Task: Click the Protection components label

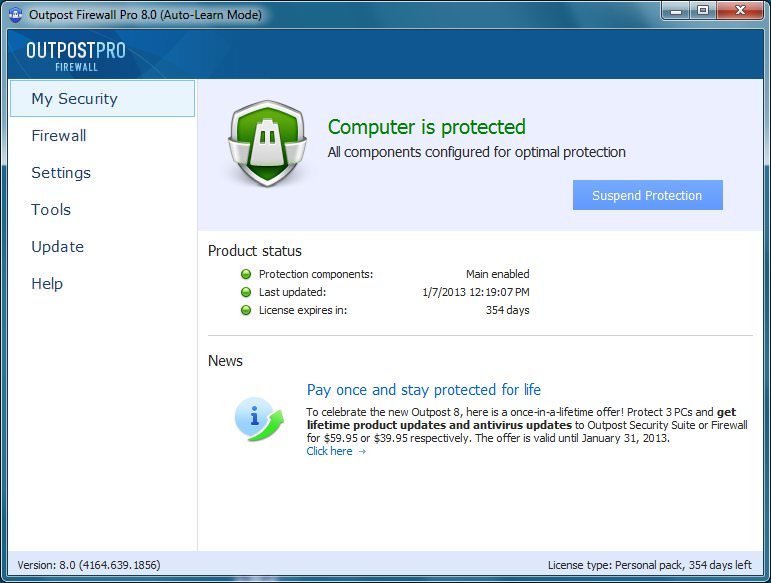Action: (x=316, y=274)
